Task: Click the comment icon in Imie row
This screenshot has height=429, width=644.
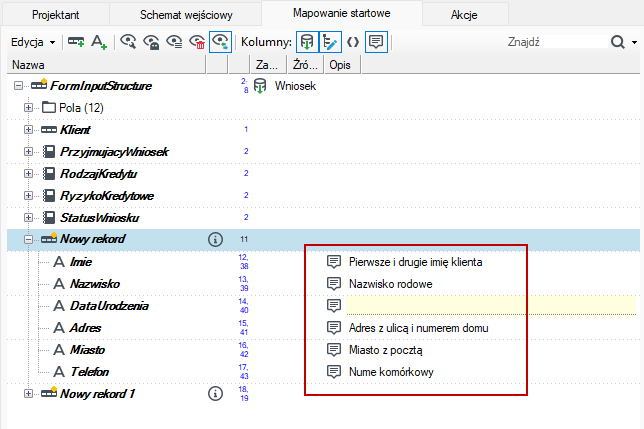Action: (334, 262)
